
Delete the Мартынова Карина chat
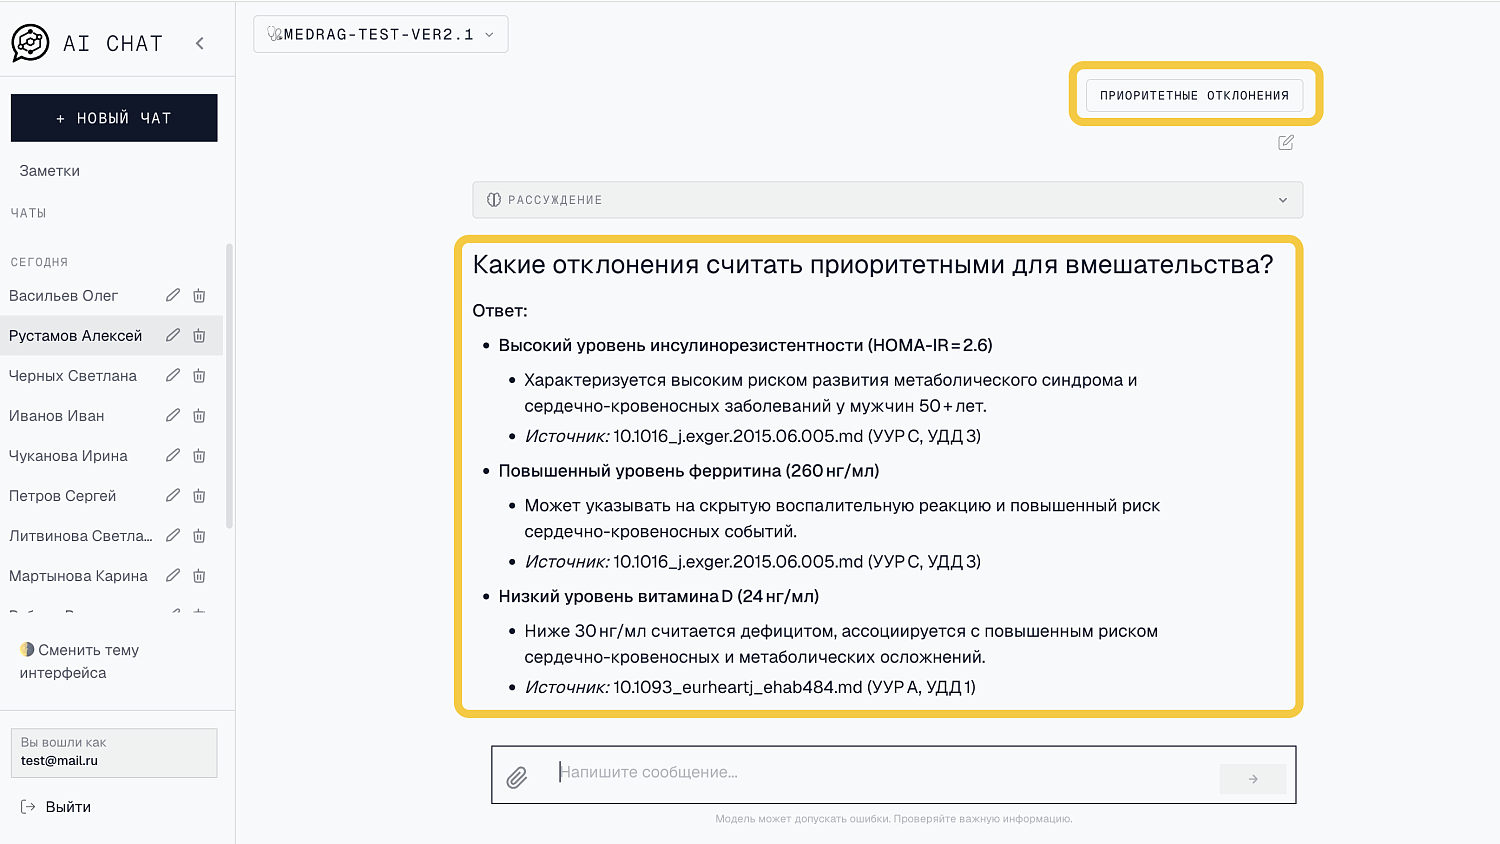199,576
